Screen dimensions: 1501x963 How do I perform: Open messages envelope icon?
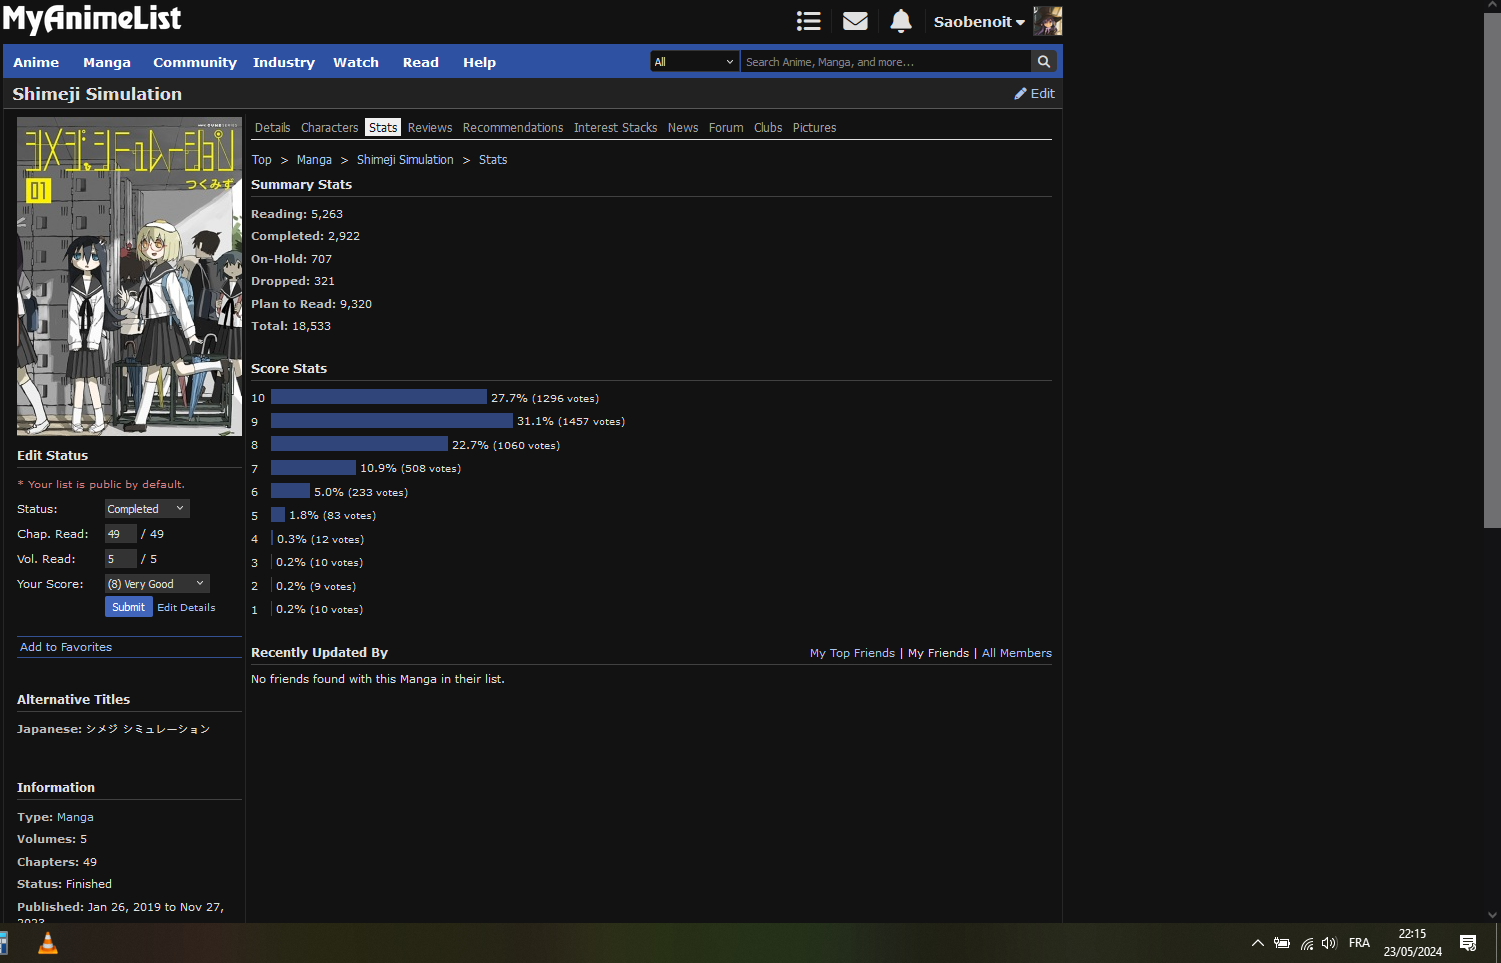pos(855,21)
